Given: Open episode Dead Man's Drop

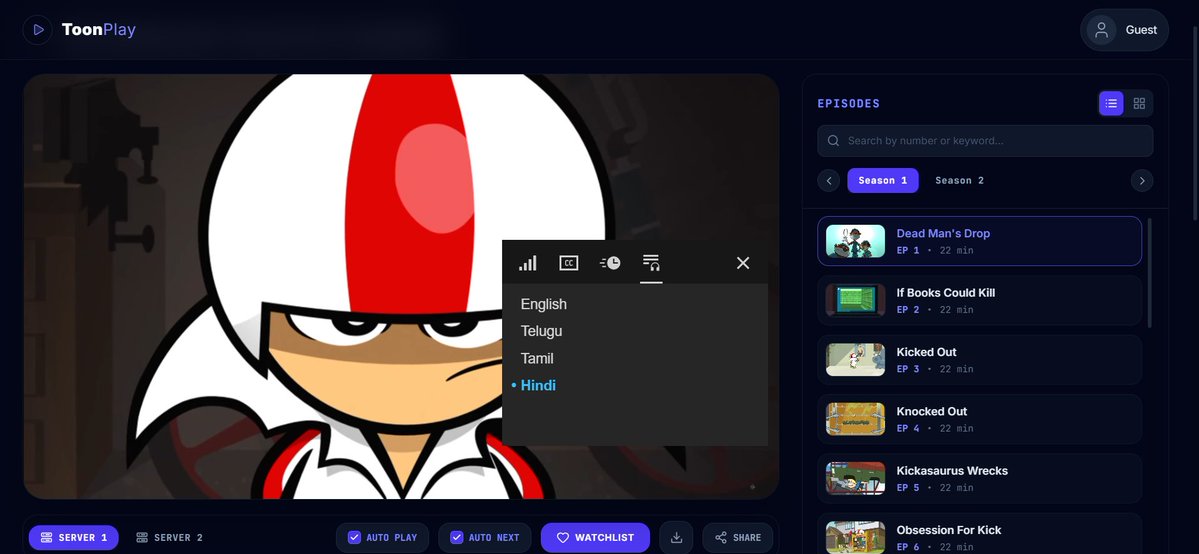Looking at the screenshot, I should point(980,241).
